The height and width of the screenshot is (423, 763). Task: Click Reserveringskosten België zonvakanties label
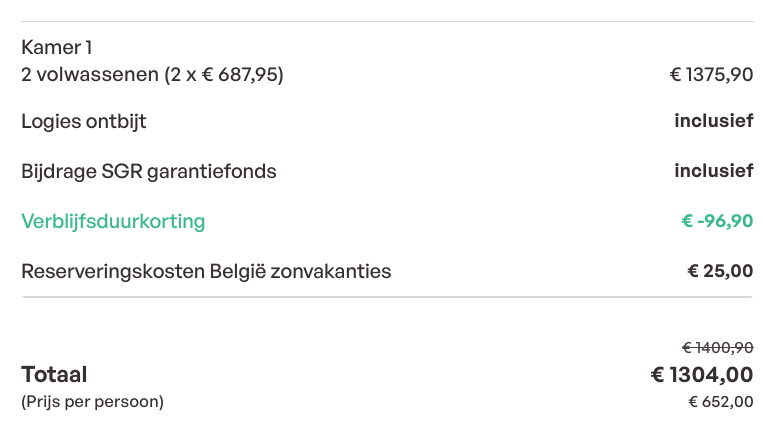(x=206, y=272)
